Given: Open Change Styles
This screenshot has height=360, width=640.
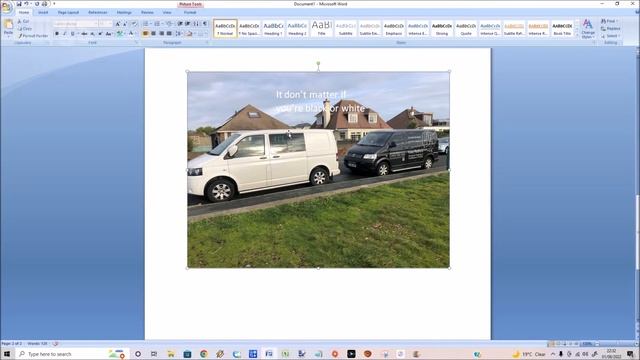Looking at the screenshot, I should [x=588, y=29].
